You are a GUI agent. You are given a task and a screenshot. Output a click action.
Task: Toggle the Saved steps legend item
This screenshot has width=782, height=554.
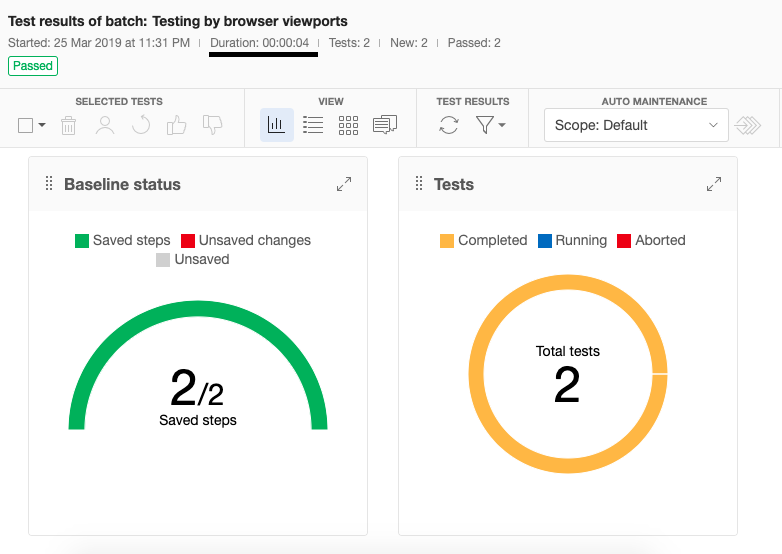coord(123,240)
